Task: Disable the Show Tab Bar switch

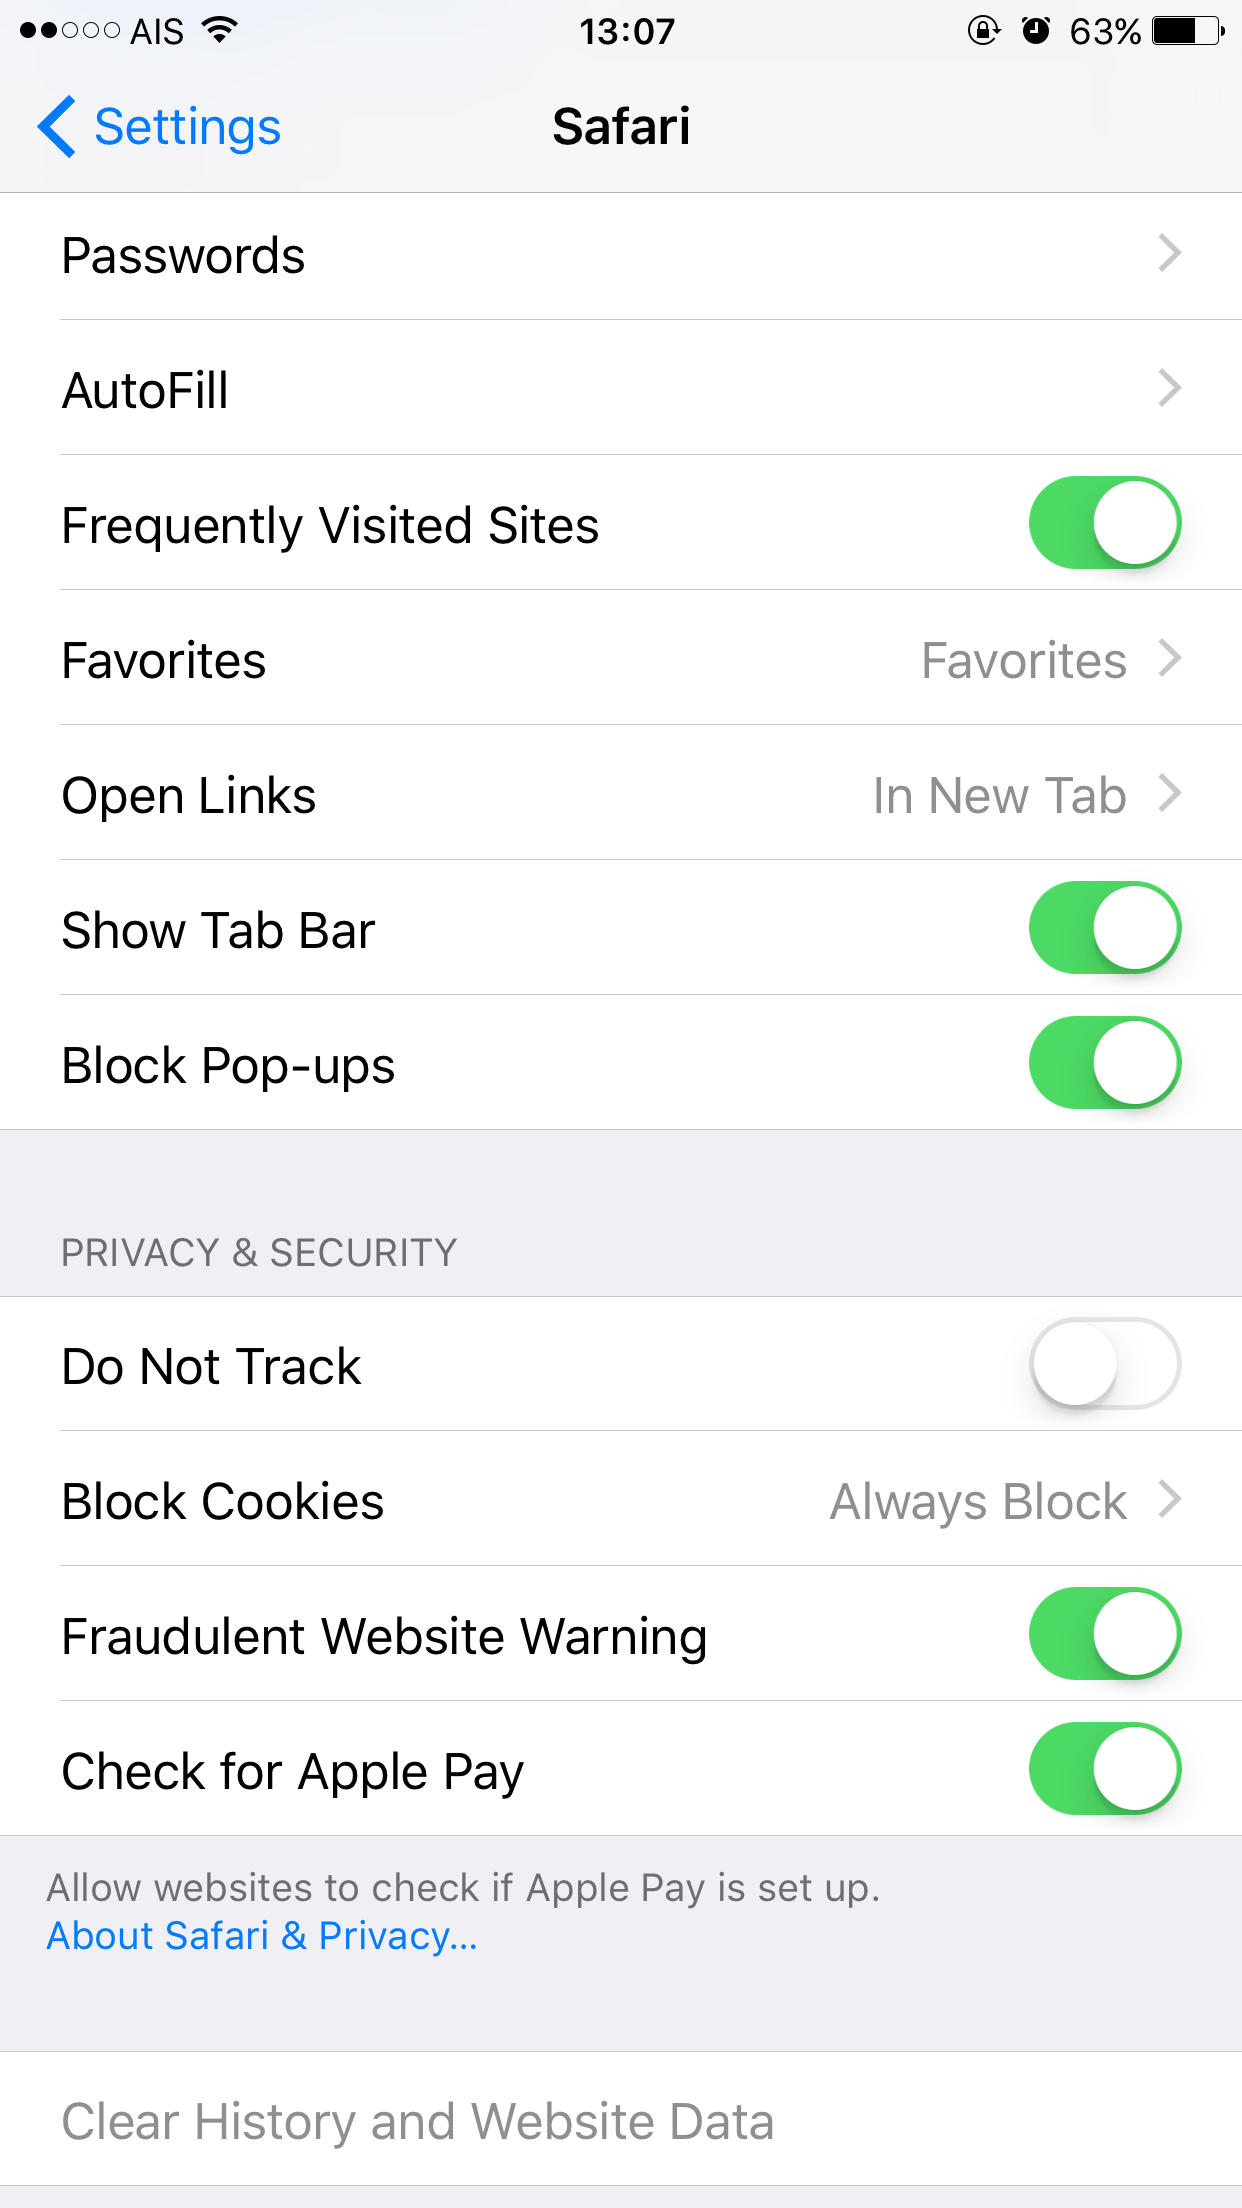Action: tap(1105, 928)
